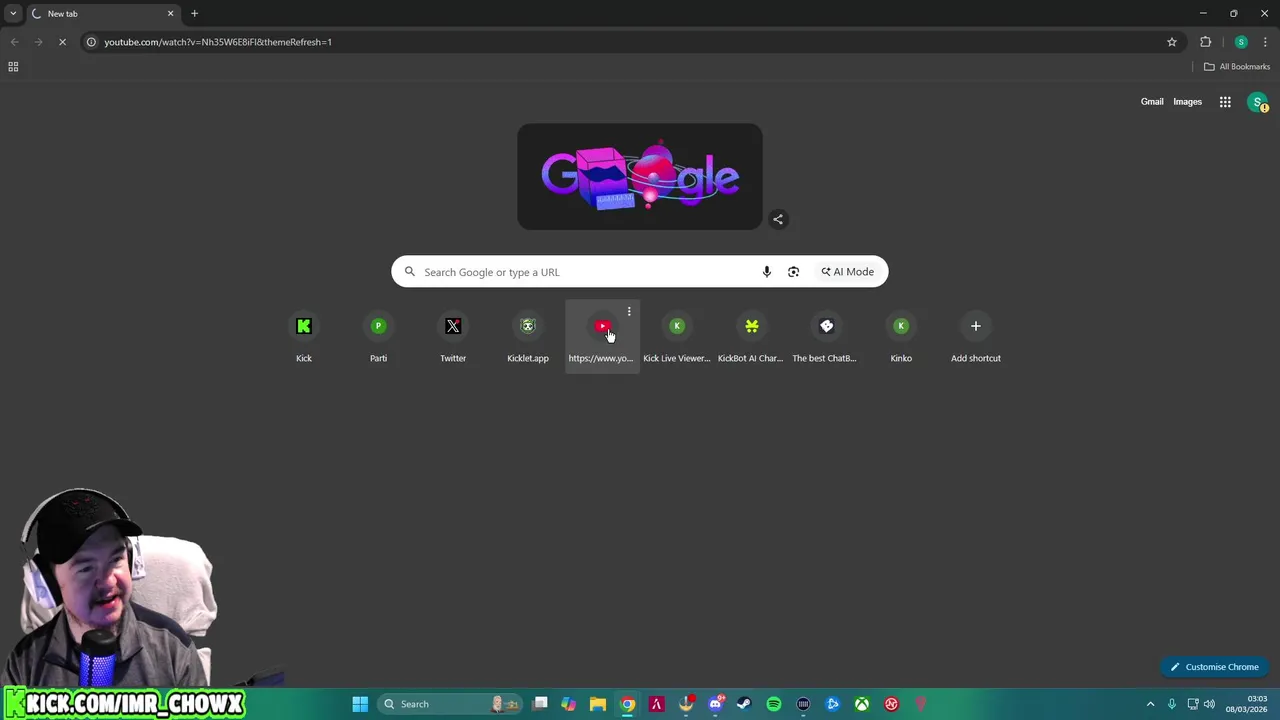This screenshot has width=1280, height=720.
Task: Open volume control in system tray
Action: (1209, 704)
